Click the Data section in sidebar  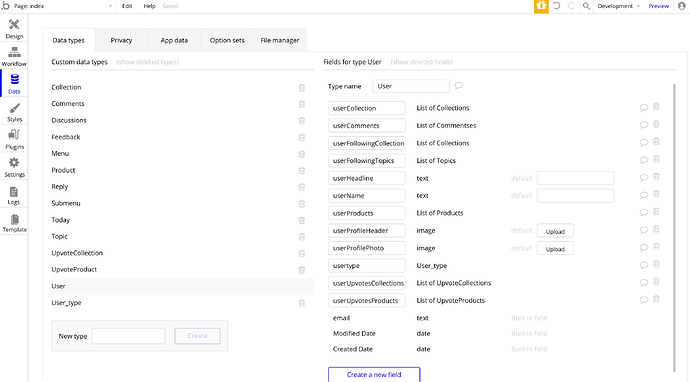point(14,84)
